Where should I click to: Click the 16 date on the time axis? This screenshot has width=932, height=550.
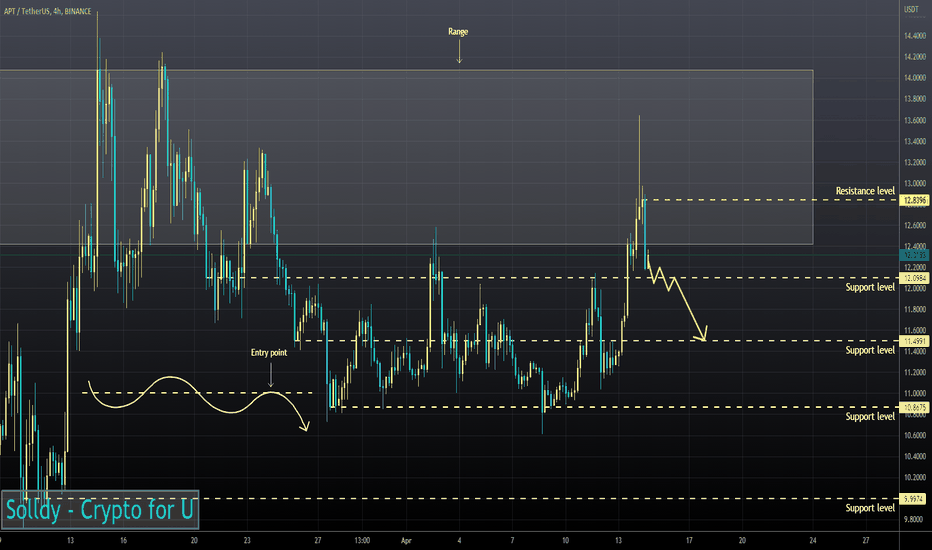point(123,540)
